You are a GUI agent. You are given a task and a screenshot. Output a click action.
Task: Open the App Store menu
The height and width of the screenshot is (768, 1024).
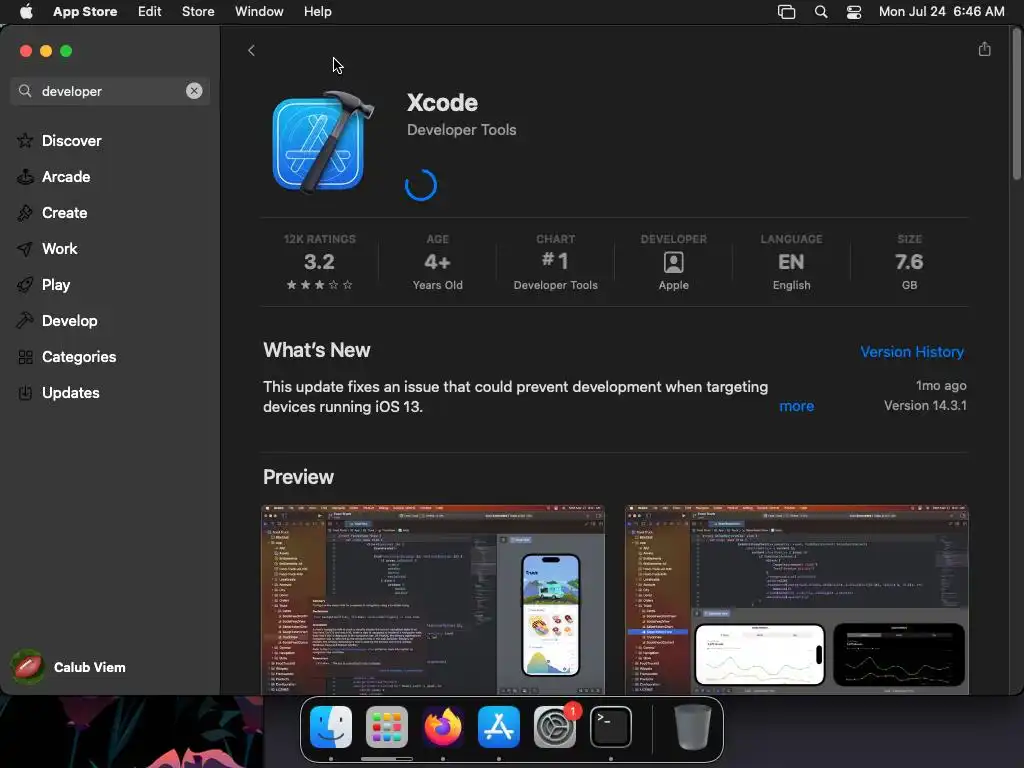pos(85,12)
